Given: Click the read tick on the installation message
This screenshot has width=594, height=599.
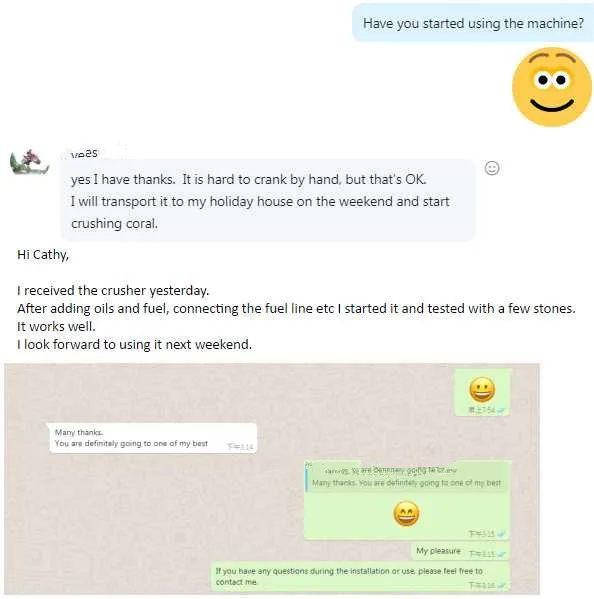Looking at the screenshot, I should [501, 585].
